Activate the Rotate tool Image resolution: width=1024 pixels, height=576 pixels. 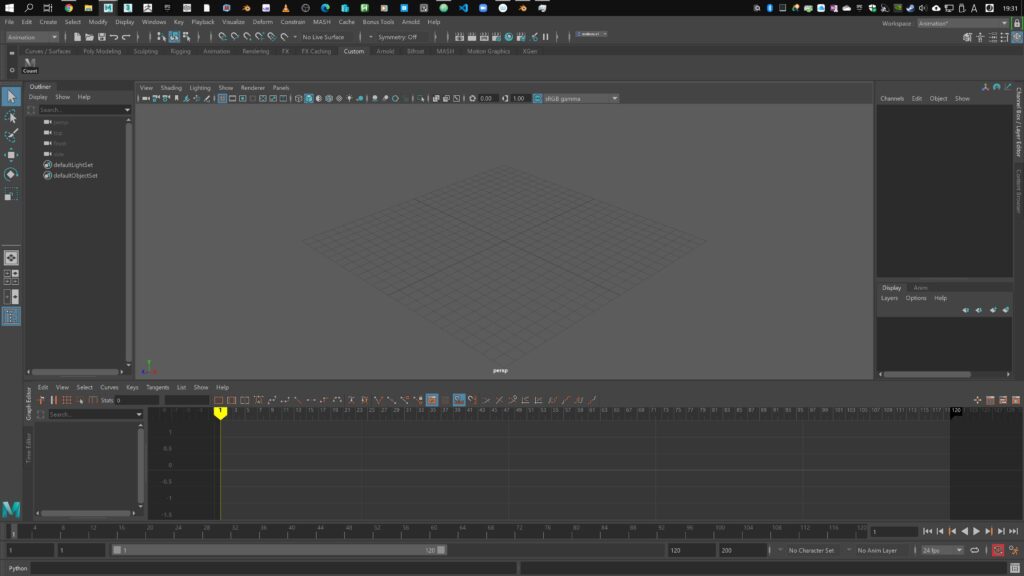[11, 174]
